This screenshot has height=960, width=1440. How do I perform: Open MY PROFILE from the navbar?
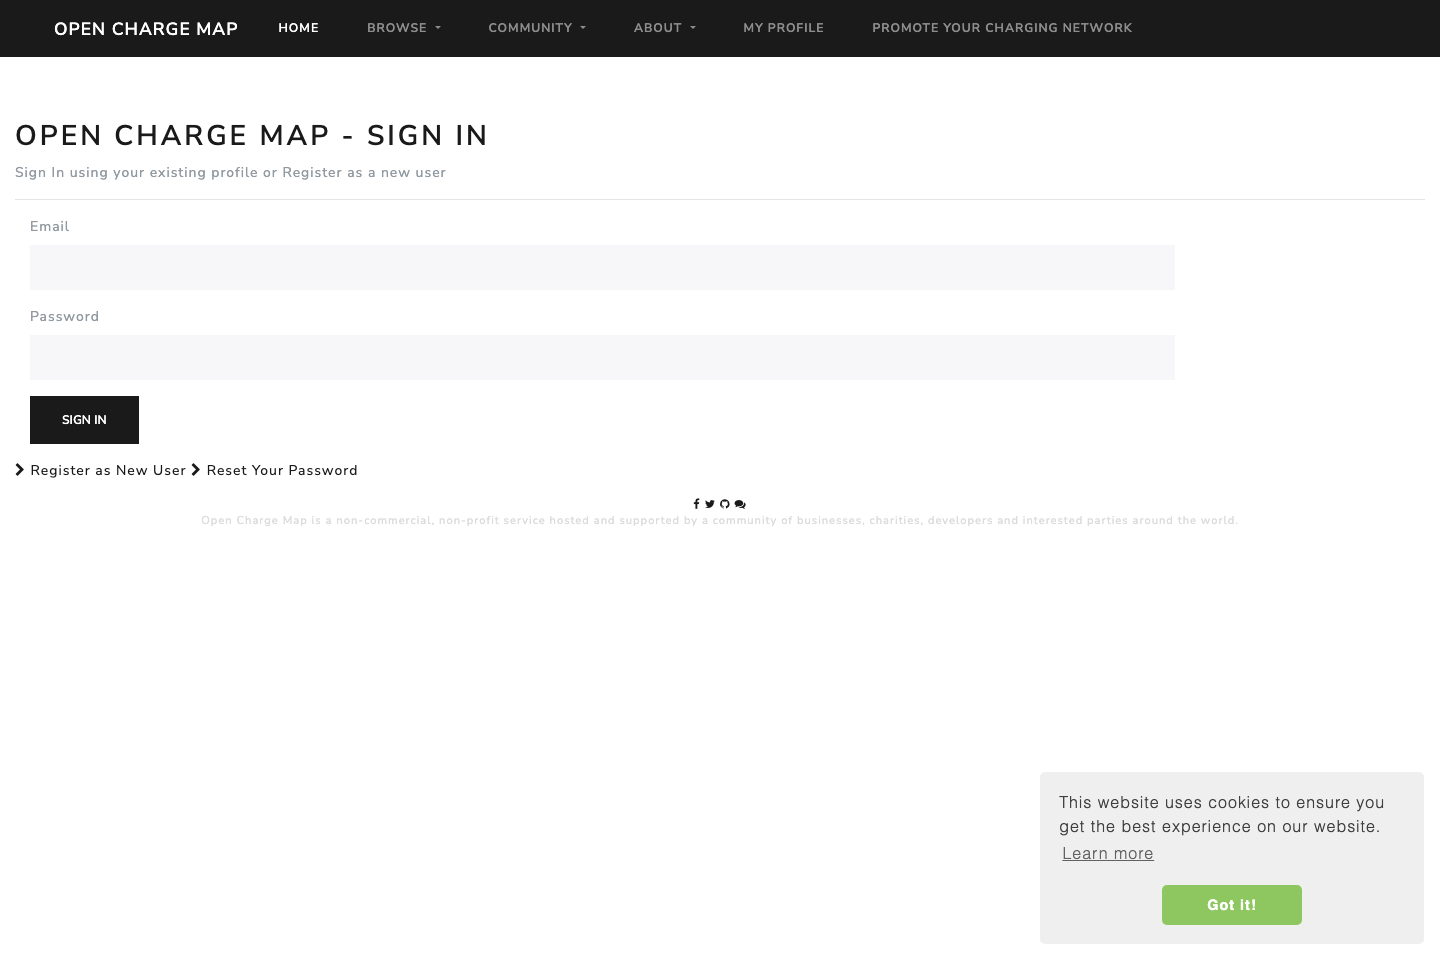(783, 28)
